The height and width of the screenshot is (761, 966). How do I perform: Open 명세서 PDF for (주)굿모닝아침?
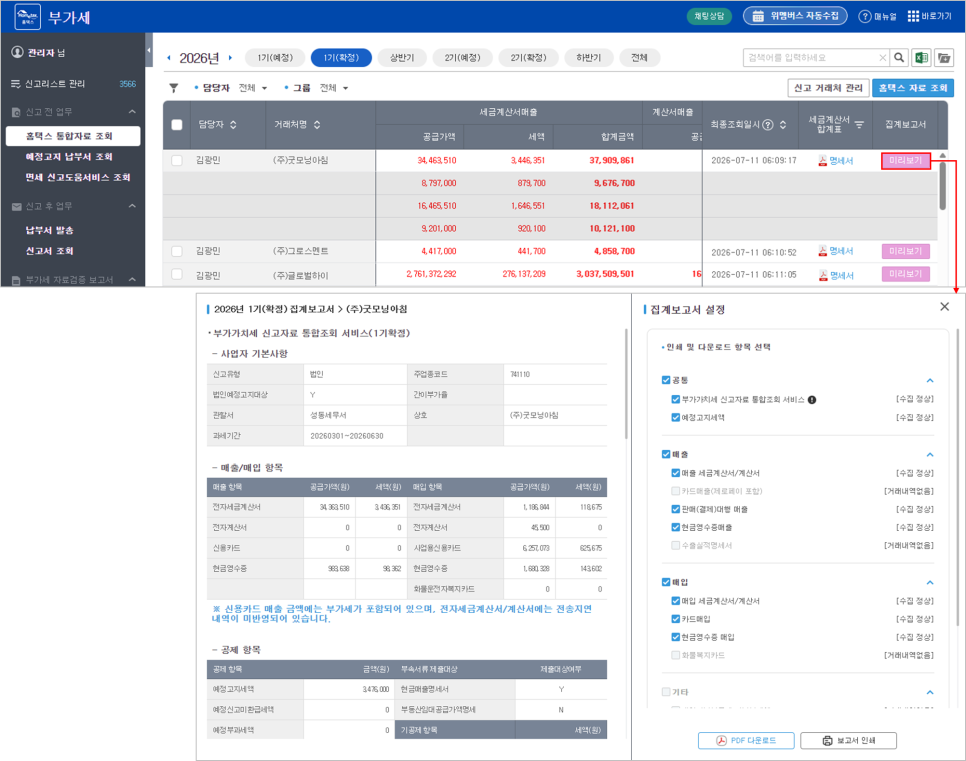(x=835, y=161)
